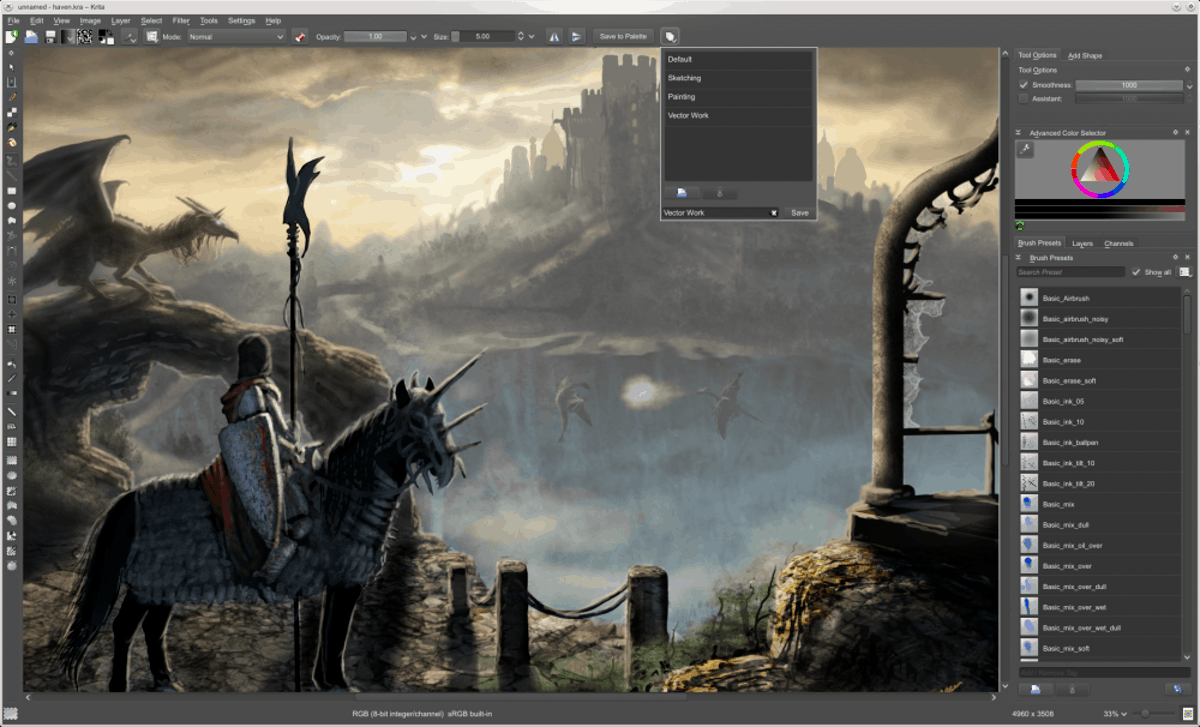Click the Save to Palette button
Viewport: 1200px width, 727px height.
pyautogui.click(x=623, y=36)
